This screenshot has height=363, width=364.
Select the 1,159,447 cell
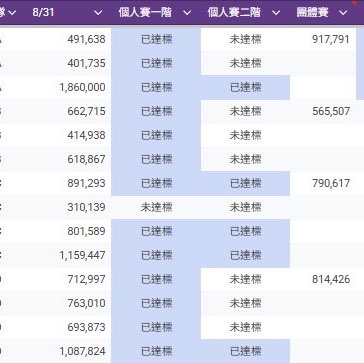(82, 255)
